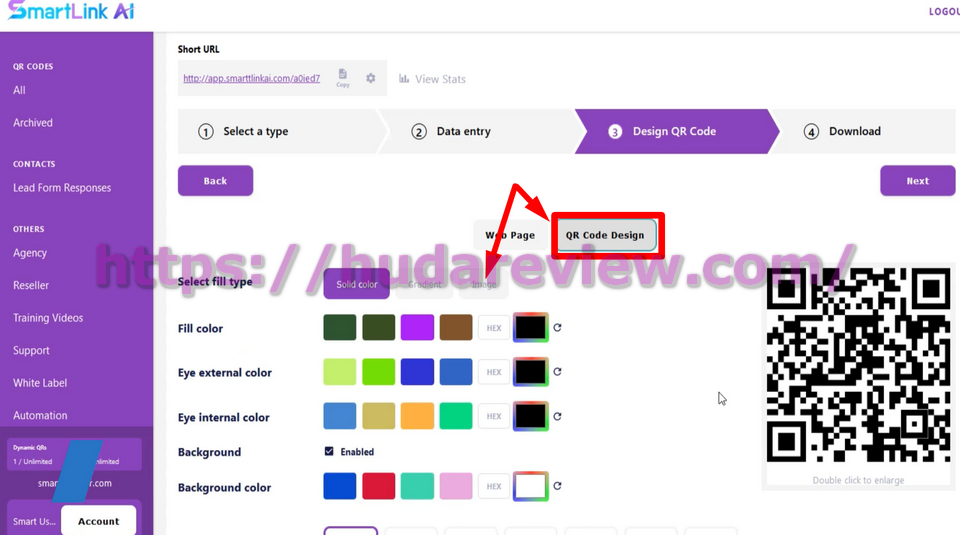The image size is (960, 535).
Task: Open the fill color picker box
Action: coord(530,328)
